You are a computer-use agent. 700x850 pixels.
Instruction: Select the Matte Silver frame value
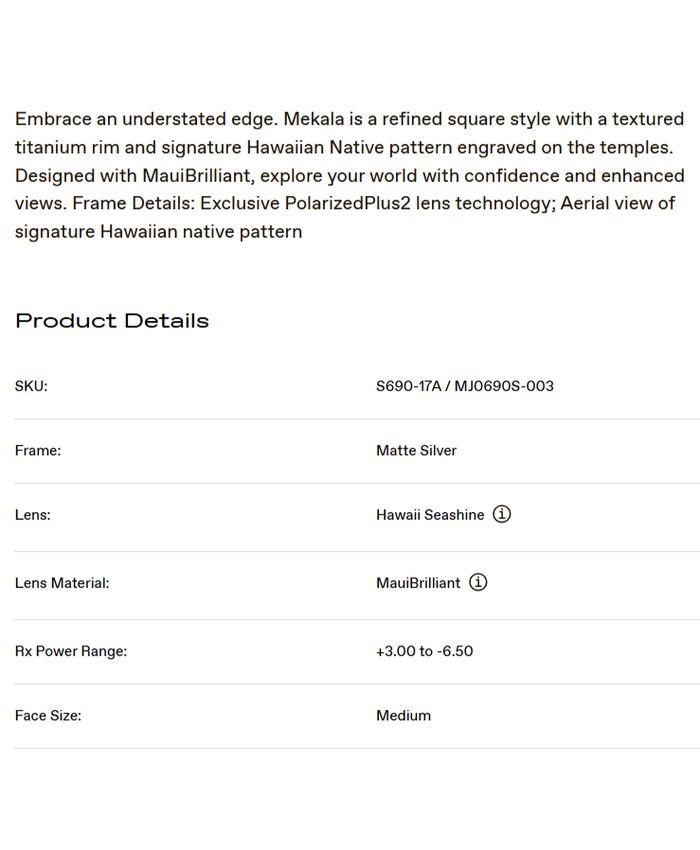click(x=416, y=451)
